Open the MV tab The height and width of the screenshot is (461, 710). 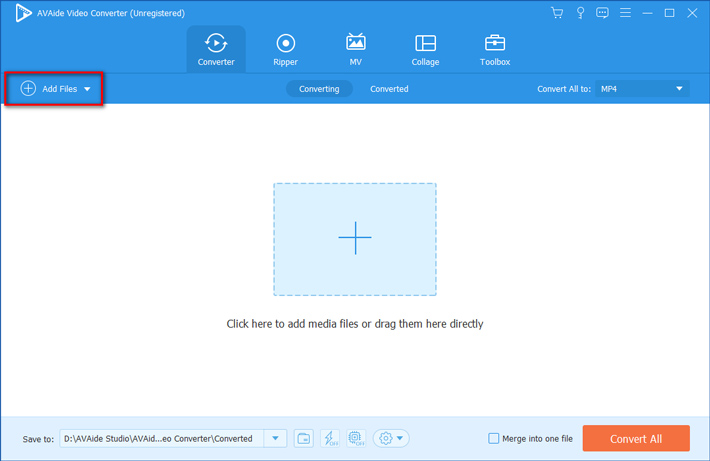tap(355, 49)
